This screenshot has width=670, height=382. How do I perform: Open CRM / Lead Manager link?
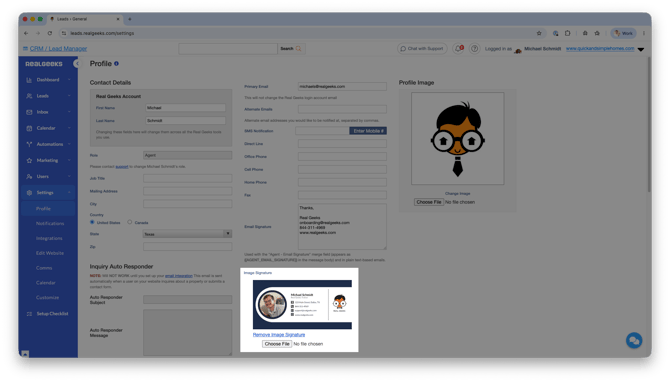coord(58,49)
